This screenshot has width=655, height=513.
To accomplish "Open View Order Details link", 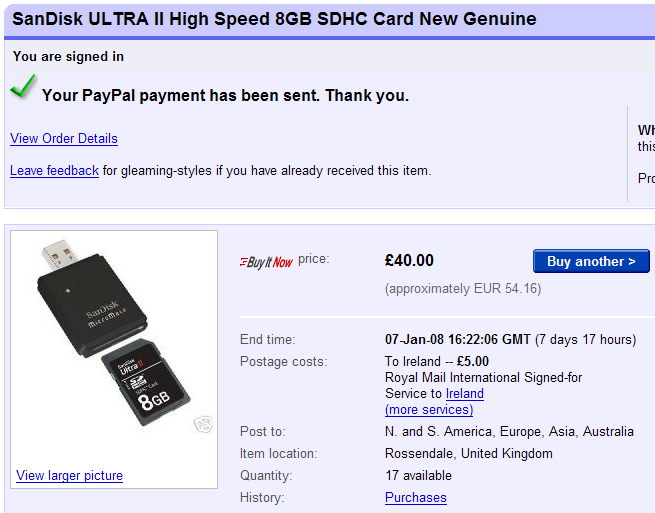I will 64,139.
